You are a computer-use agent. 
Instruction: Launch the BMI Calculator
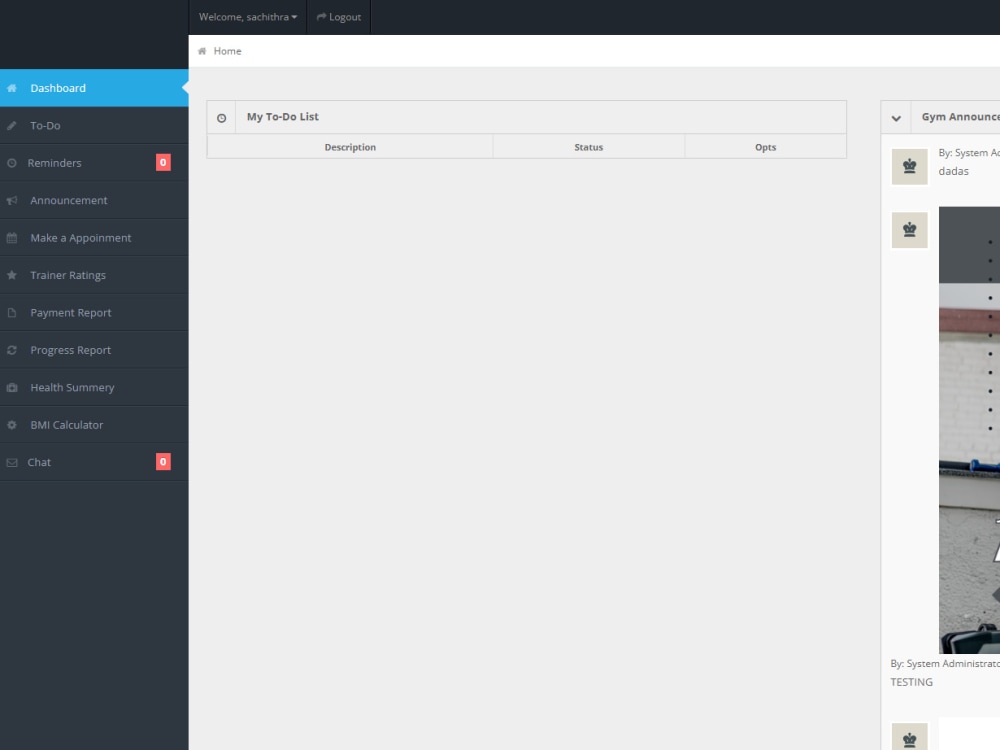[x=94, y=425]
